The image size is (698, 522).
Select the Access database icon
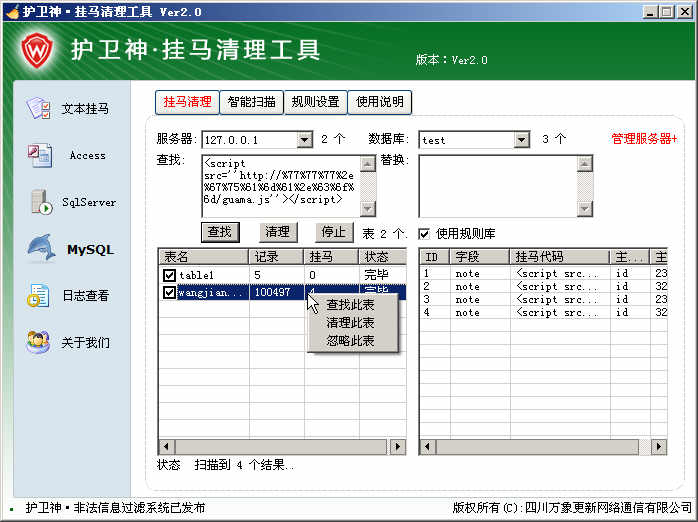(40, 155)
